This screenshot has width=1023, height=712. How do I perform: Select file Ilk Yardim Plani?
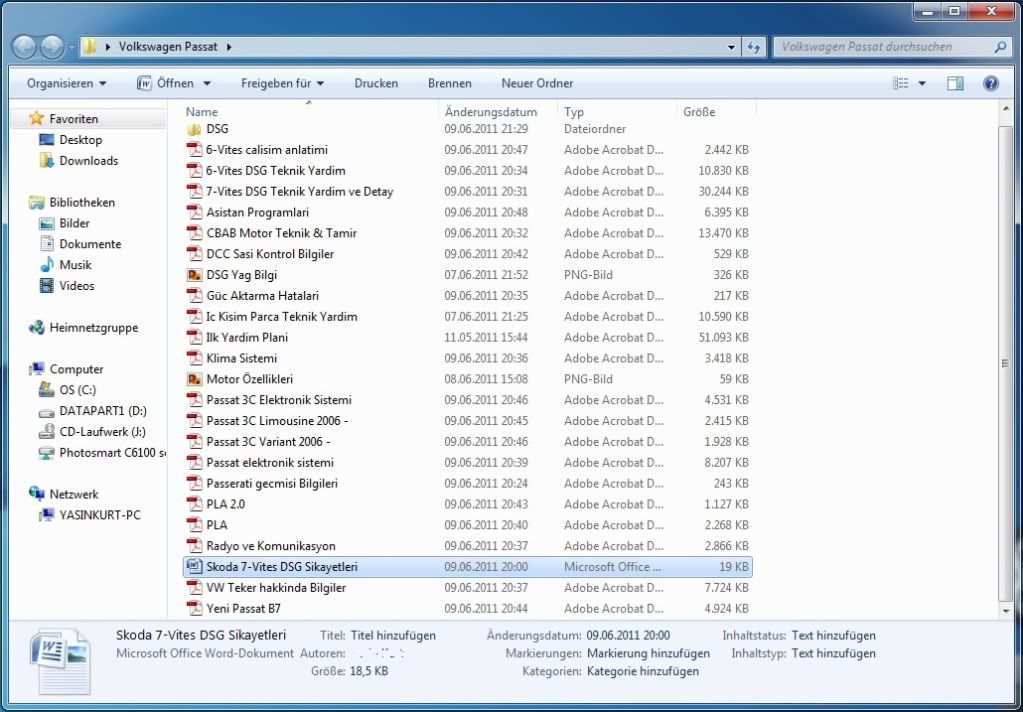[x=467, y=337]
